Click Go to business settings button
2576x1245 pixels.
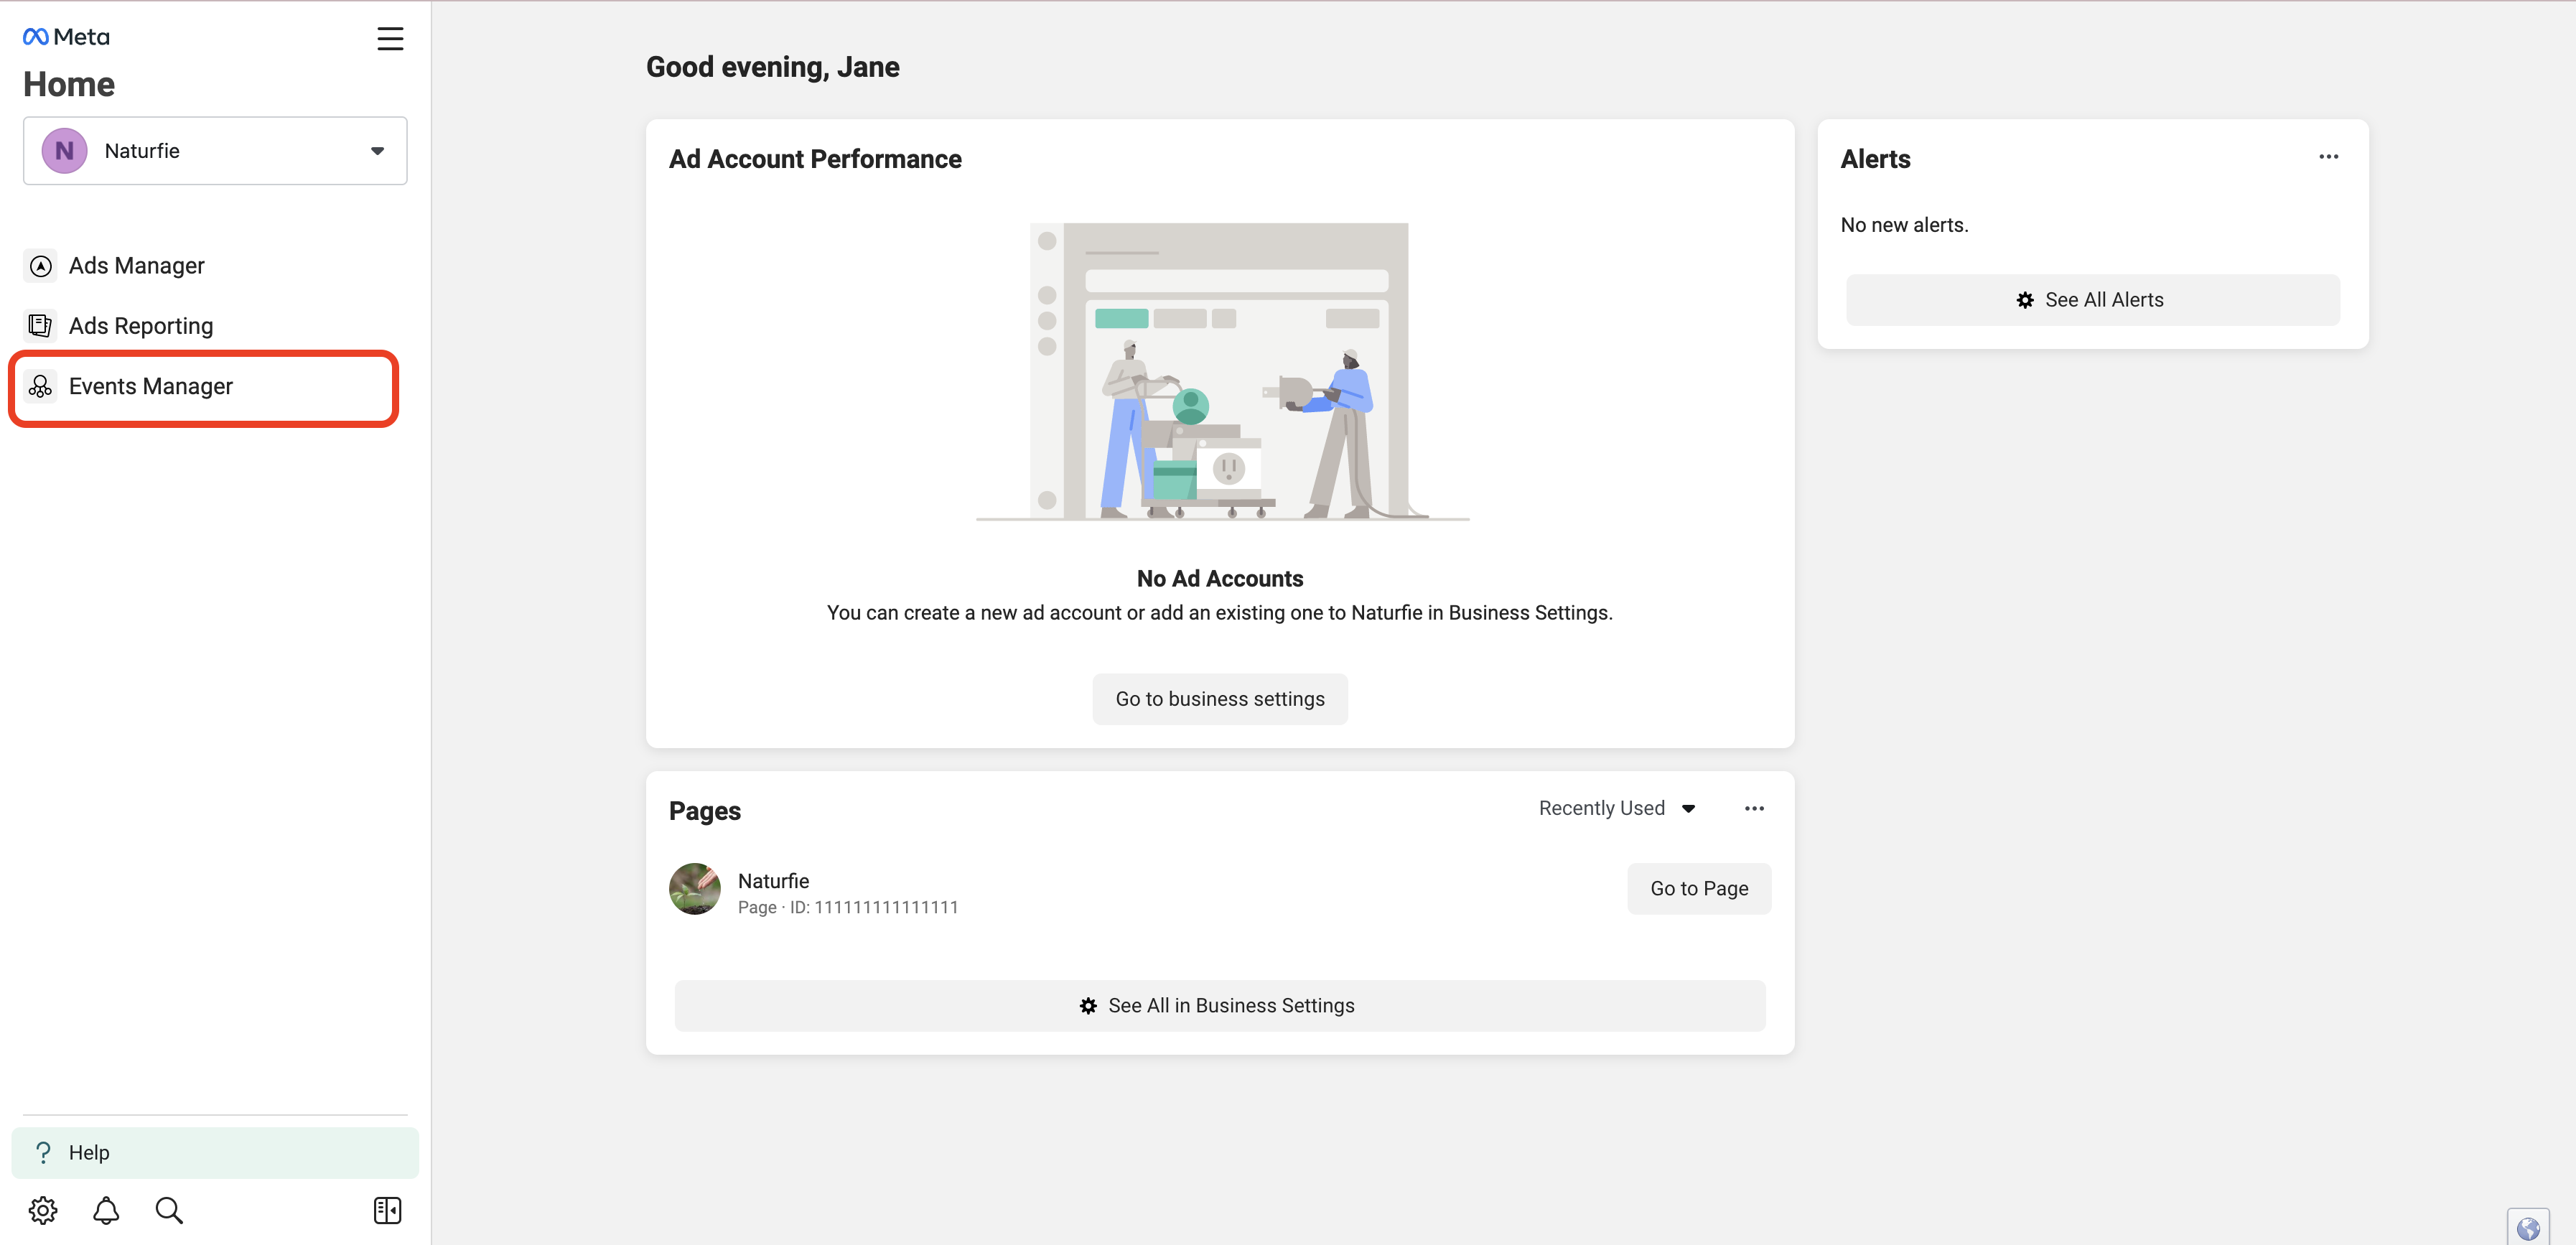(x=1220, y=699)
